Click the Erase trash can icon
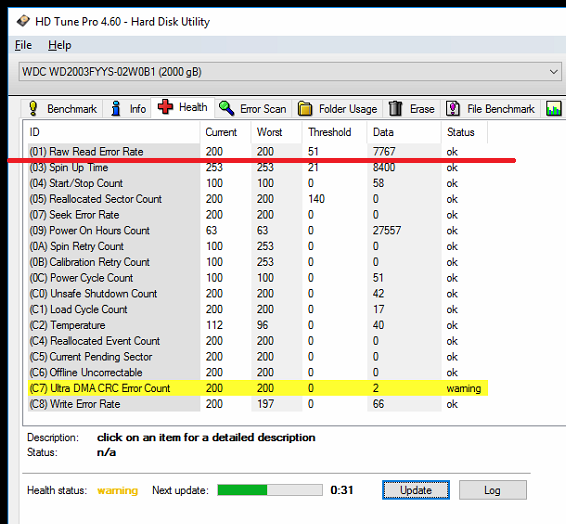The width and height of the screenshot is (566, 524). [x=395, y=108]
